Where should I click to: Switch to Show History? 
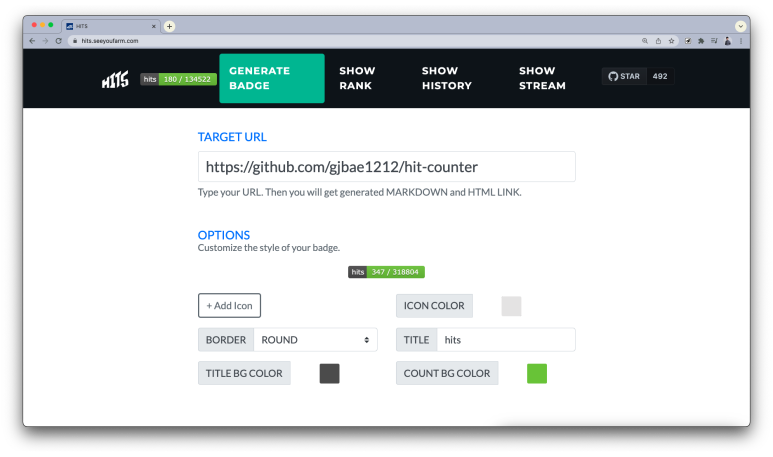click(x=447, y=78)
